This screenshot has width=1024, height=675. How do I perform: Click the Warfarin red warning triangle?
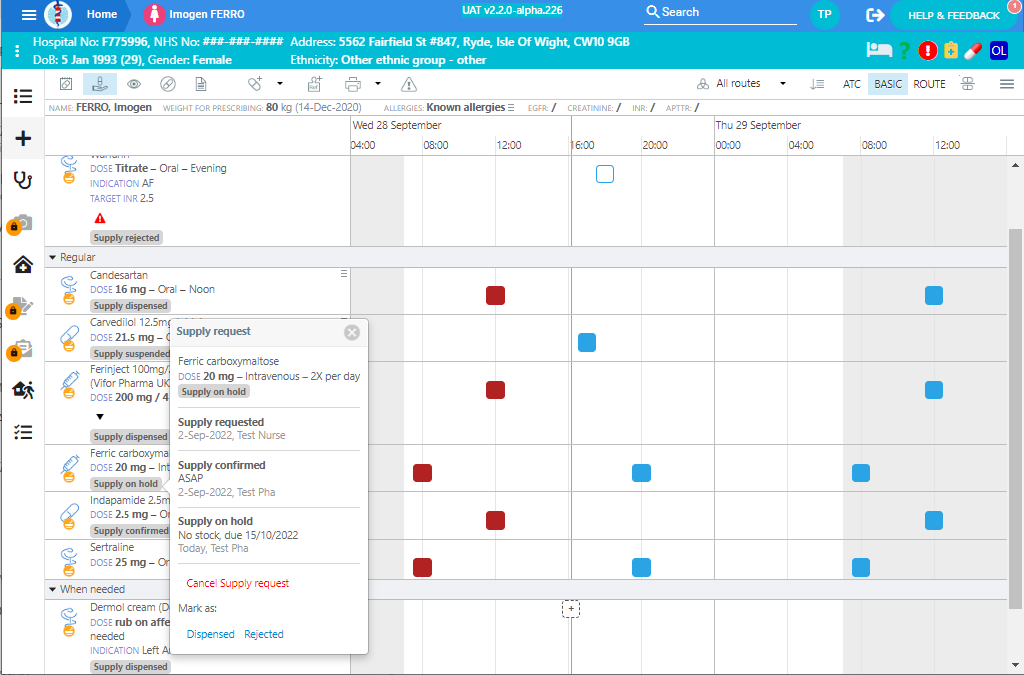100,218
